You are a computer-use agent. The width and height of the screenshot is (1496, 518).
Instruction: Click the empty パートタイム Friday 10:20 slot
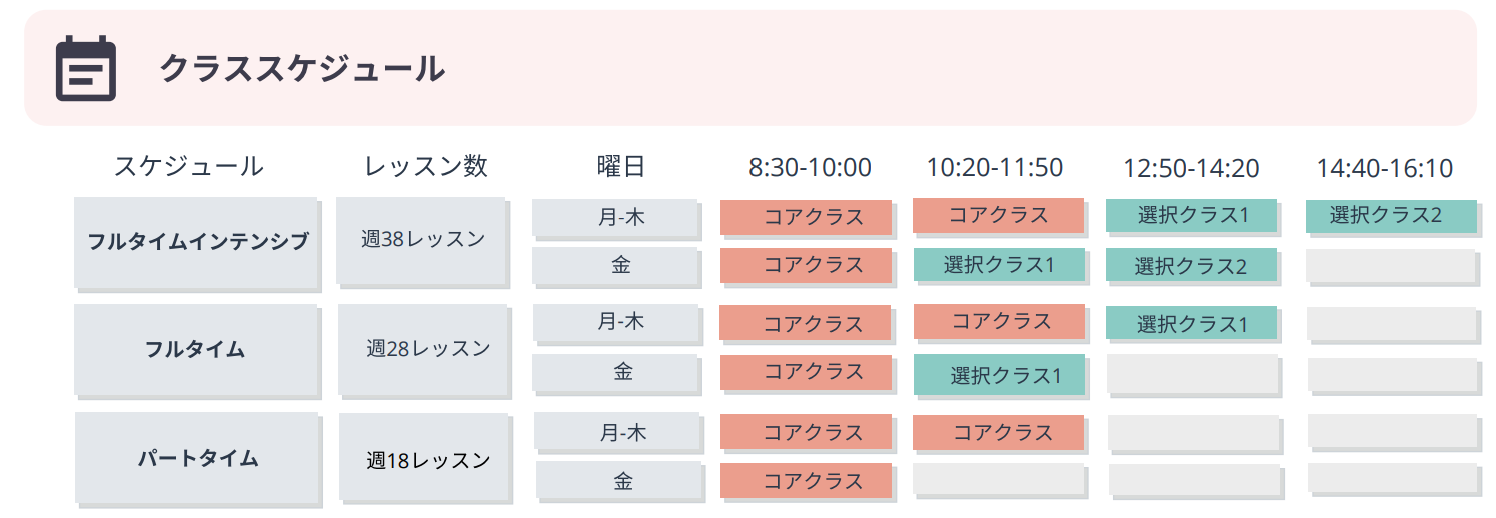pos(999,479)
